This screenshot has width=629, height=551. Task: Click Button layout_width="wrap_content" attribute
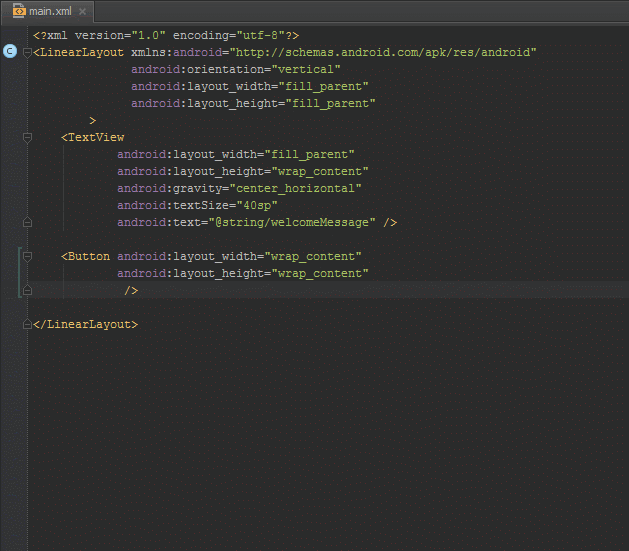point(239,257)
